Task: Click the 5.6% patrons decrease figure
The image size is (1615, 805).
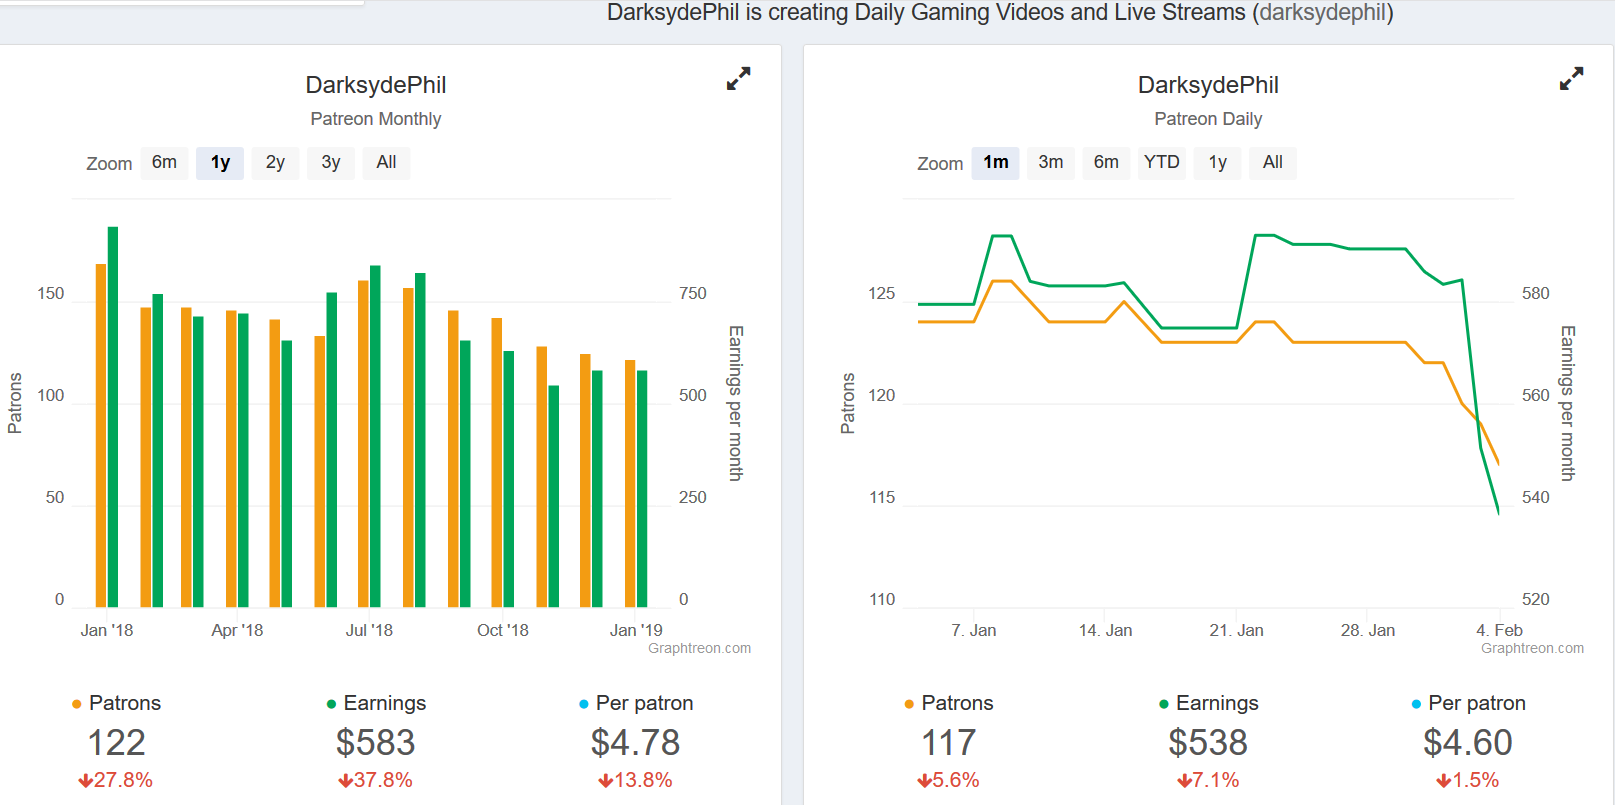Action: (x=948, y=780)
